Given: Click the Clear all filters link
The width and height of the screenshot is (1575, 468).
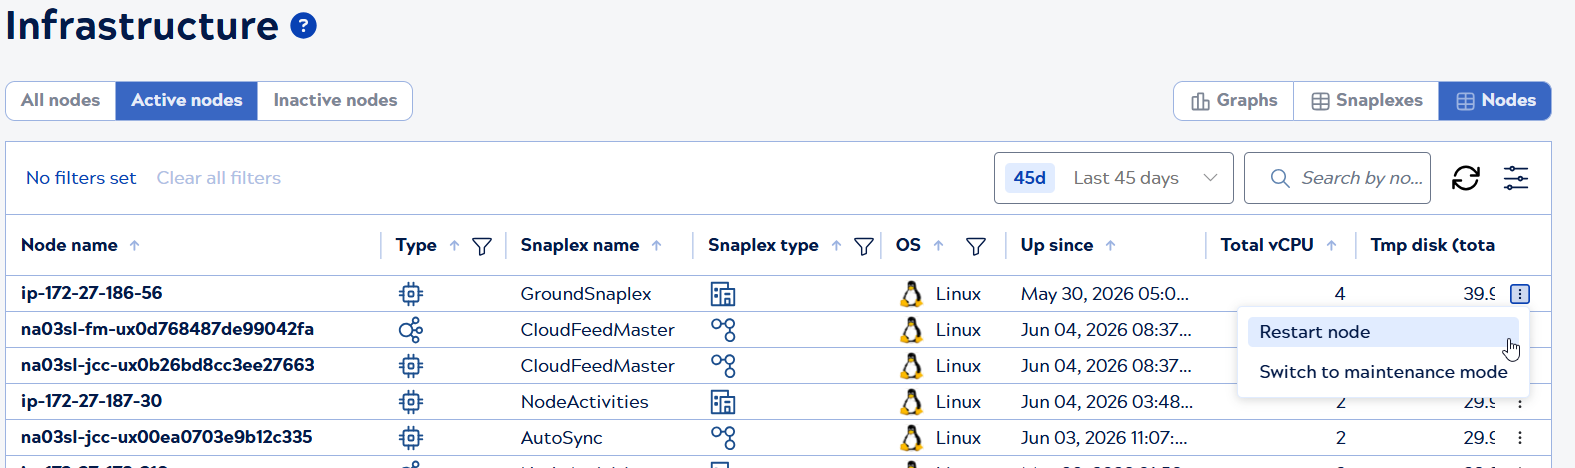Looking at the screenshot, I should tap(219, 178).
